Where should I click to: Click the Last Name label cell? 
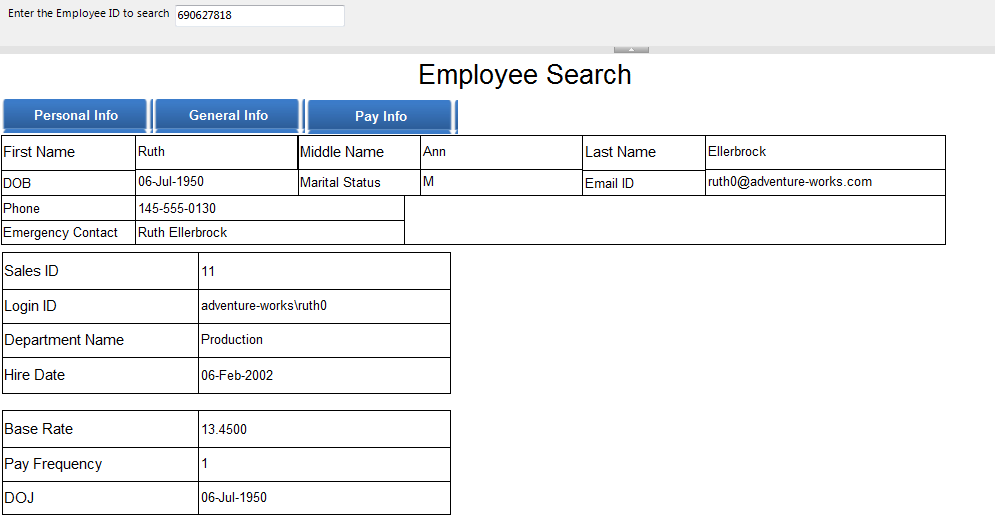(643, 152)
